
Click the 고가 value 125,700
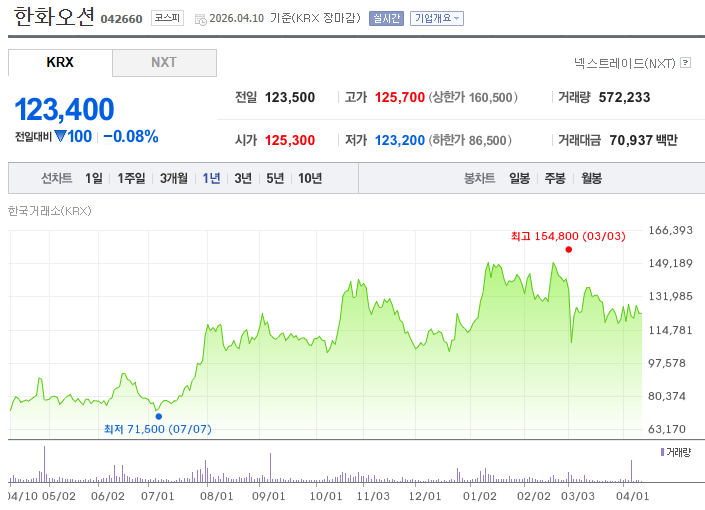click(x=400, y=98)
